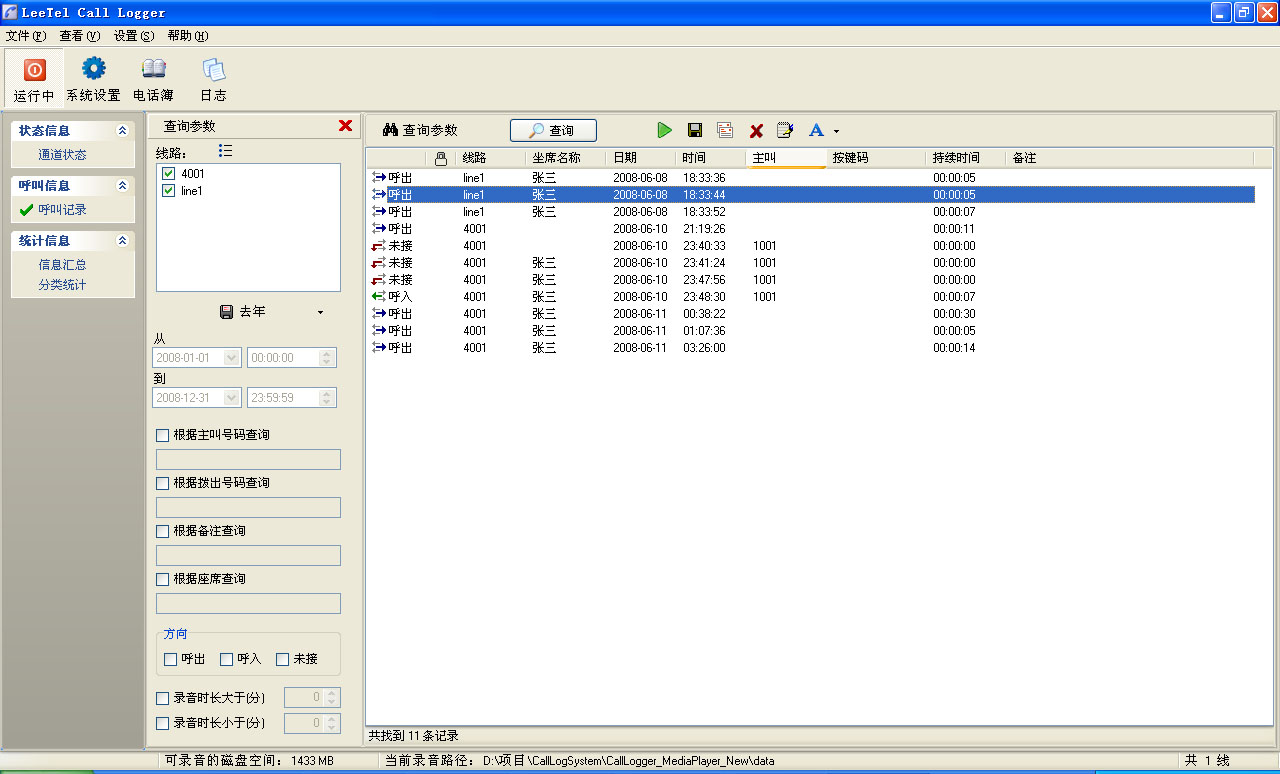
Task: Open 信息汇总 statistics link
Action: pos(62,265)
